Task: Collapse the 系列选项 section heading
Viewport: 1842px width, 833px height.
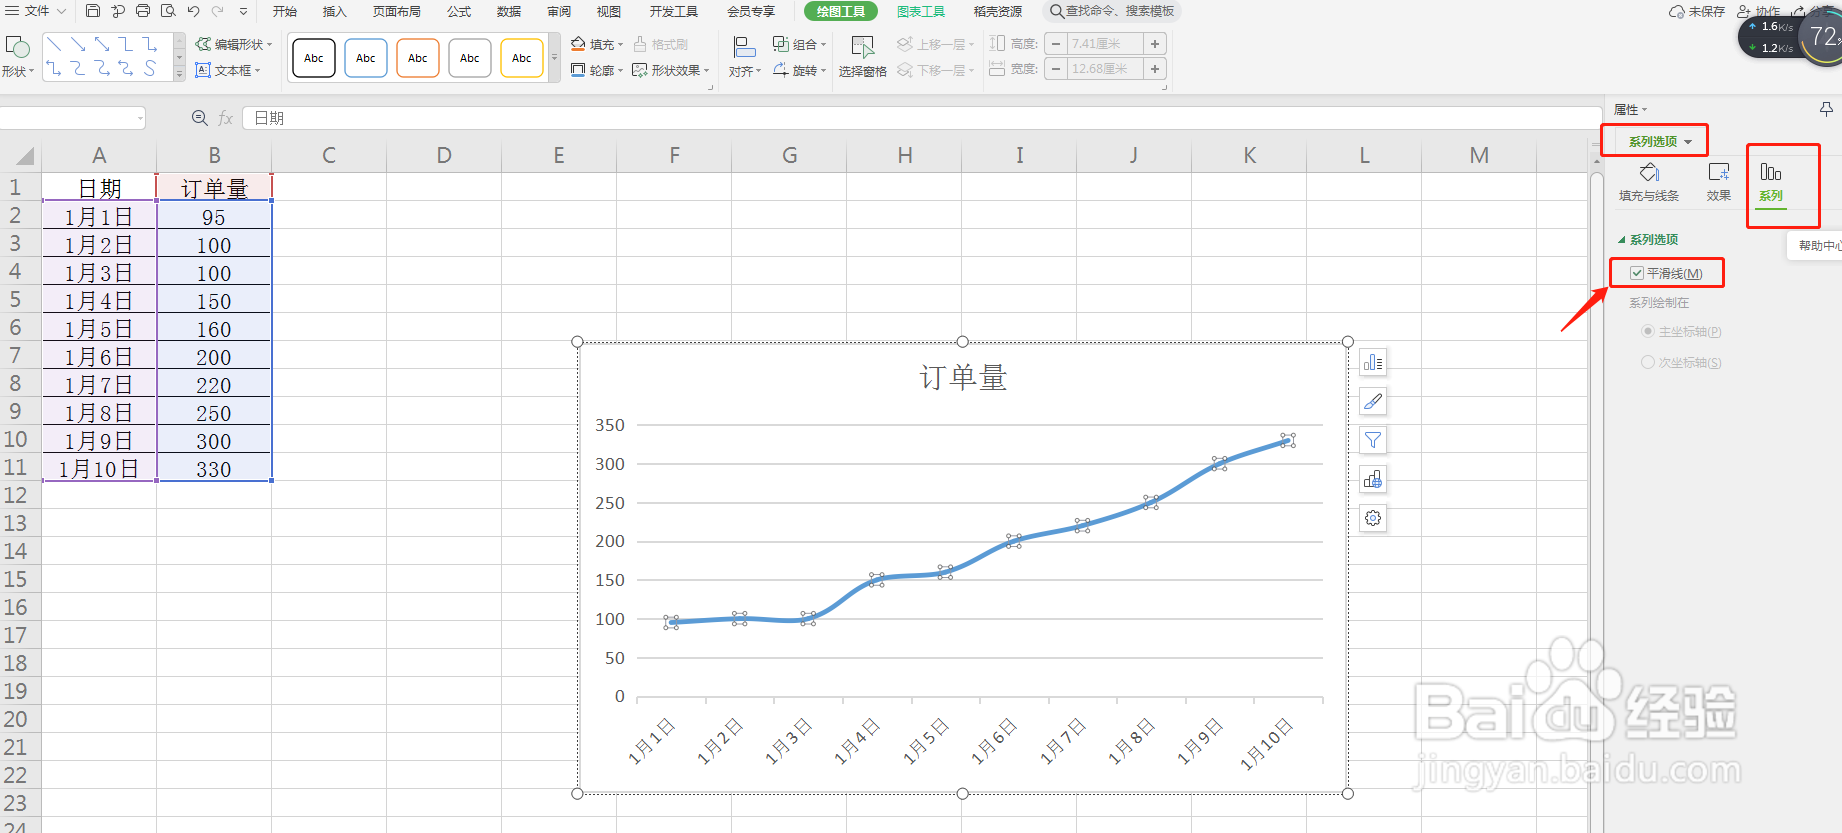Action: pyautogui.click(x=1648, y=240)
